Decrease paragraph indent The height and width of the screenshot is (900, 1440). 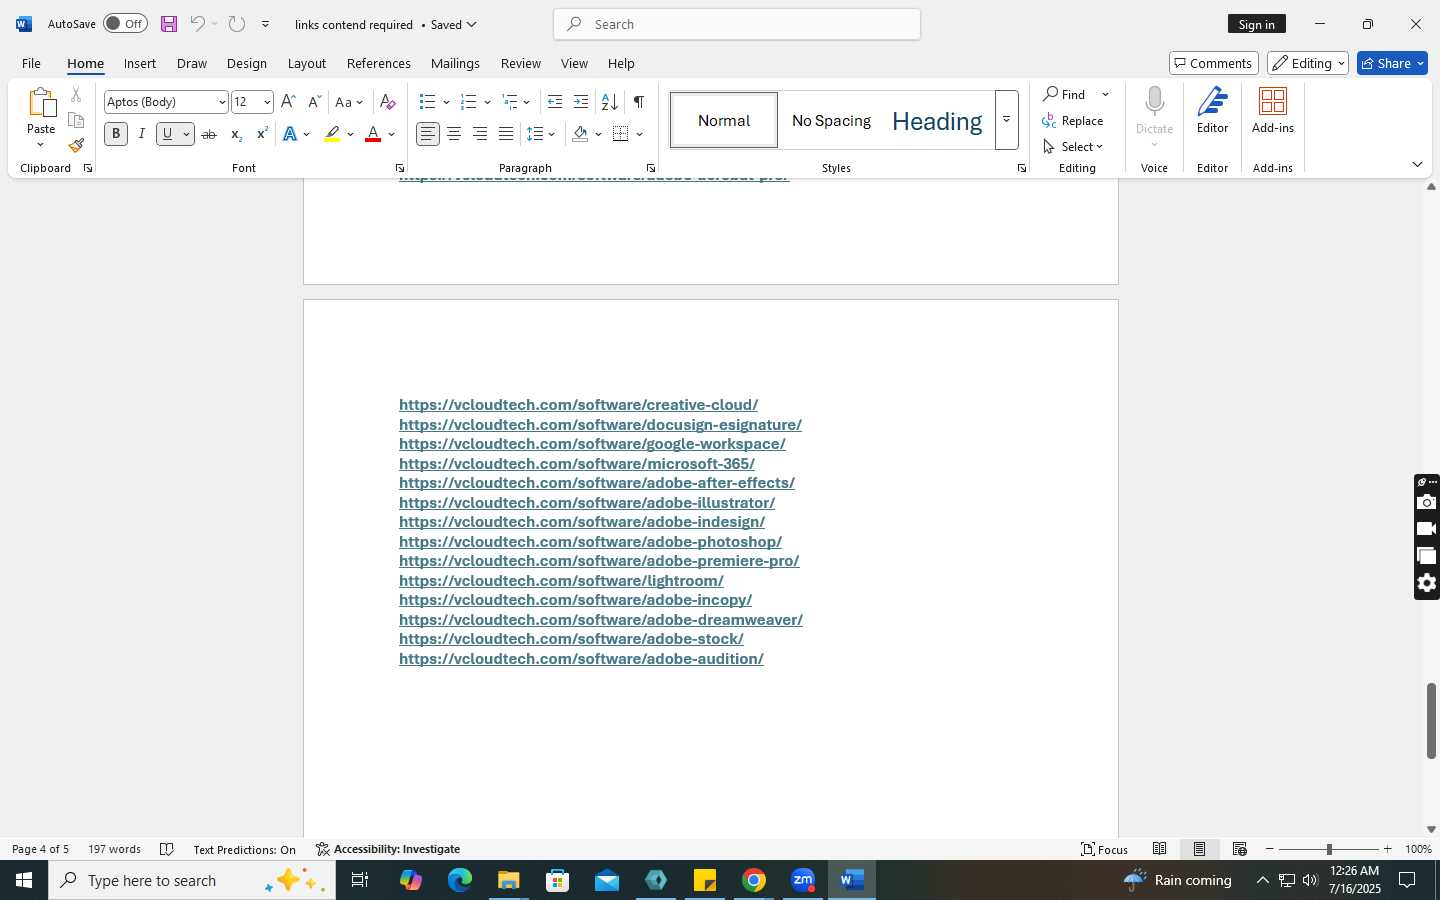(x=555, y=102)
